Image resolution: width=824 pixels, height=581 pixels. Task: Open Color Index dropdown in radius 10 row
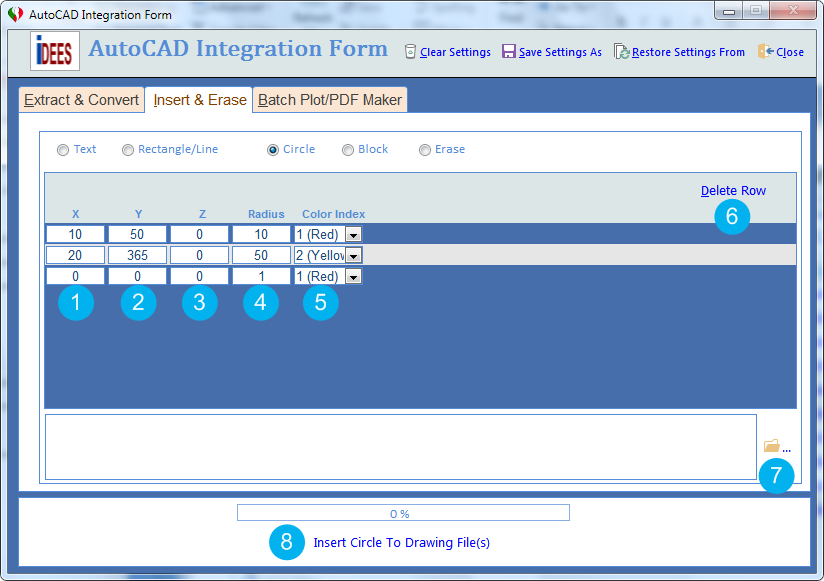coord(354,234)
